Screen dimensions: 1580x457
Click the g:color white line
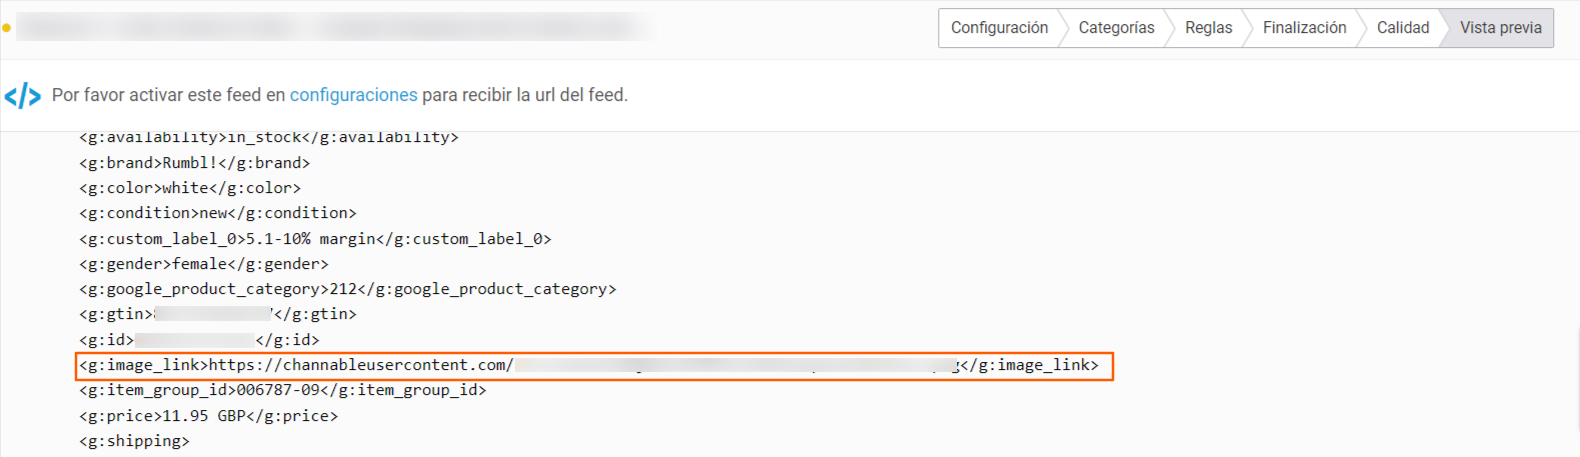(x=190, y=188)
